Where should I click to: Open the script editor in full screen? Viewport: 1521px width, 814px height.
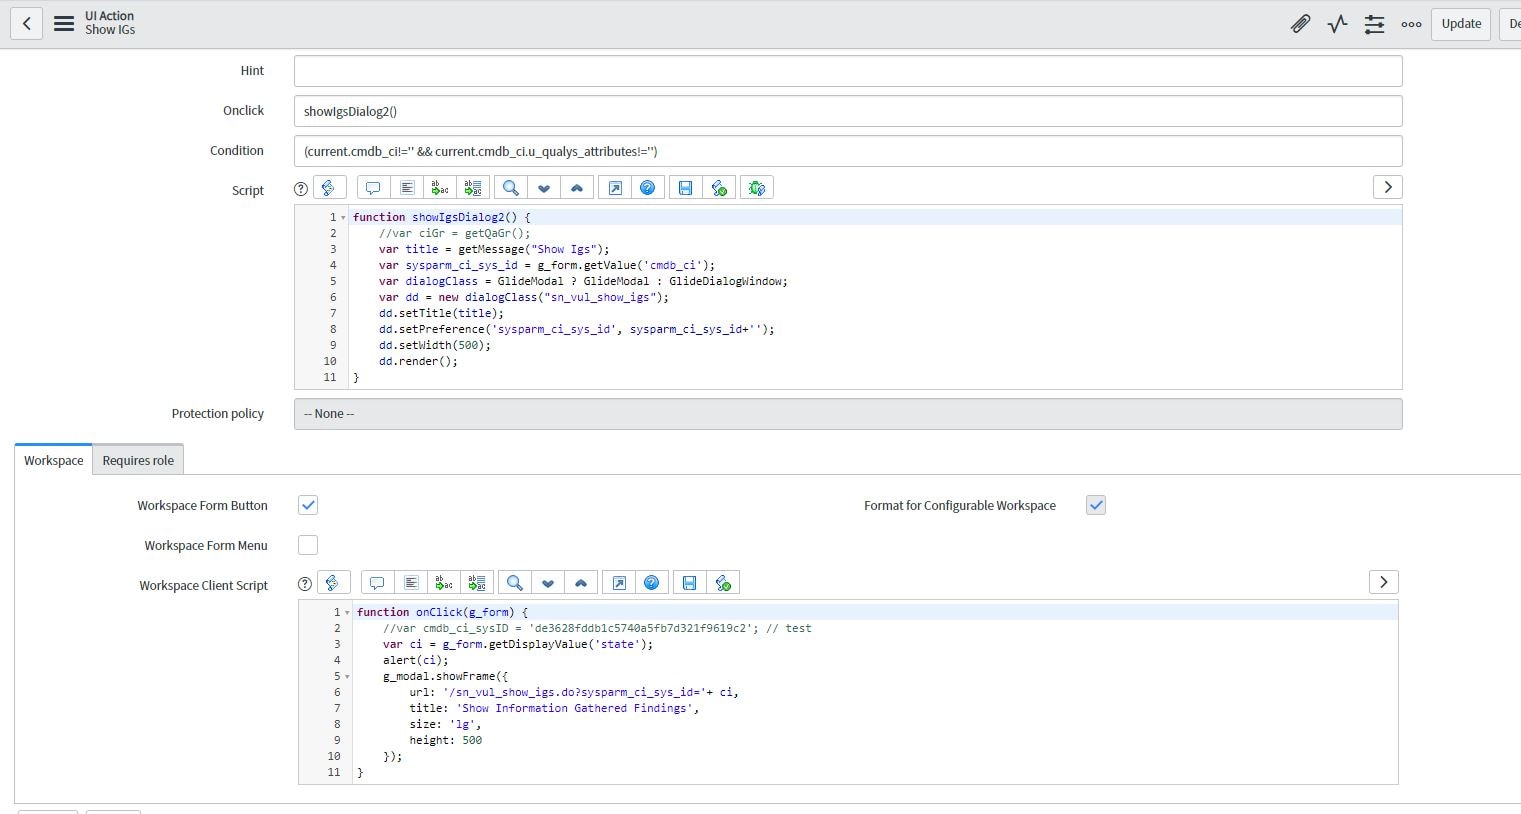point(615,187)
